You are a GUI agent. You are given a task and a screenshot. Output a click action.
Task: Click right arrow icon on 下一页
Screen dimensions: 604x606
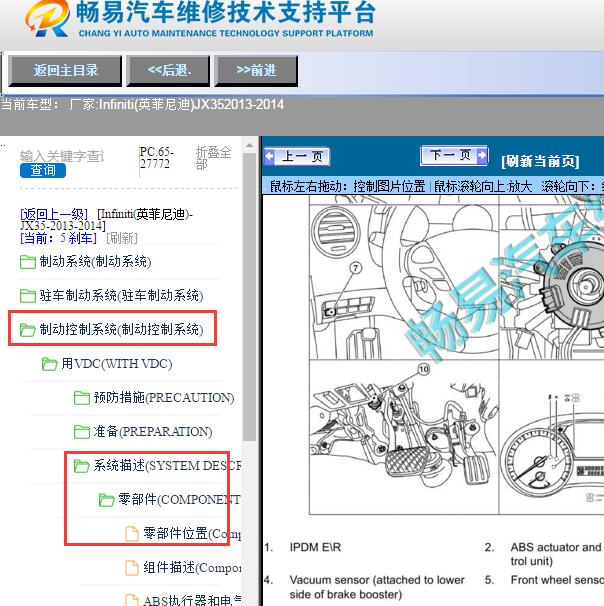tap(482, 155)
